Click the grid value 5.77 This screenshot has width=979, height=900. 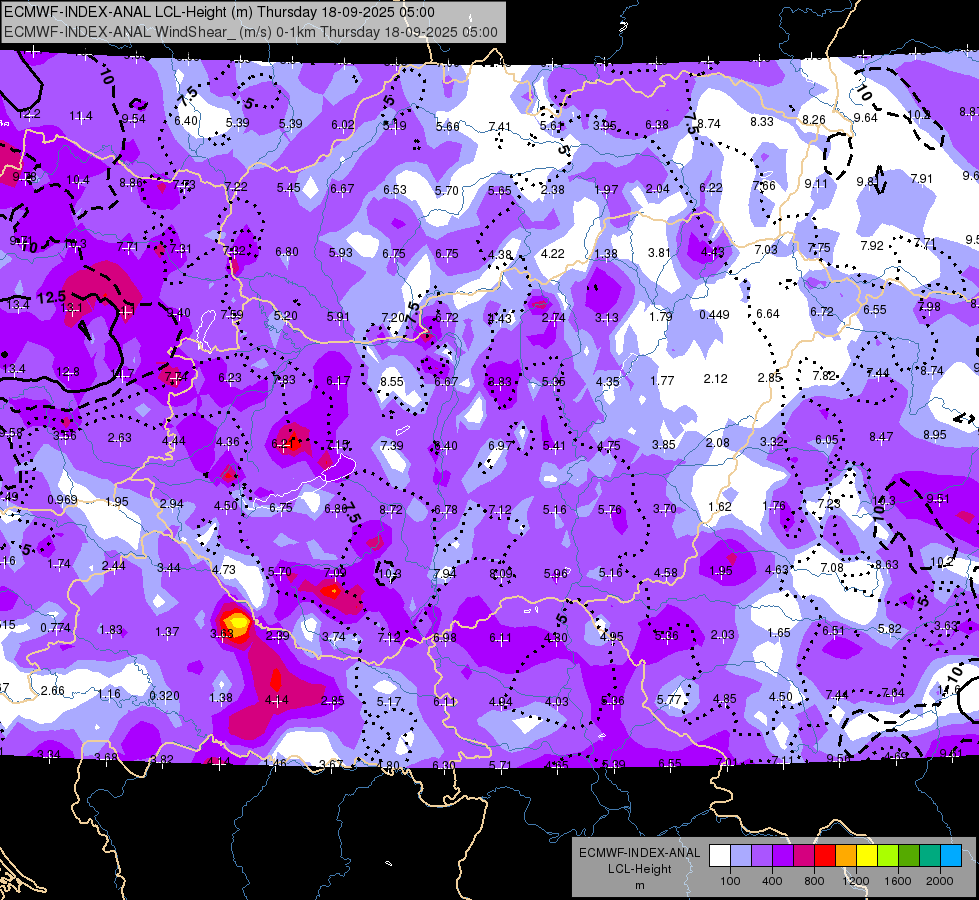(669, 699)
